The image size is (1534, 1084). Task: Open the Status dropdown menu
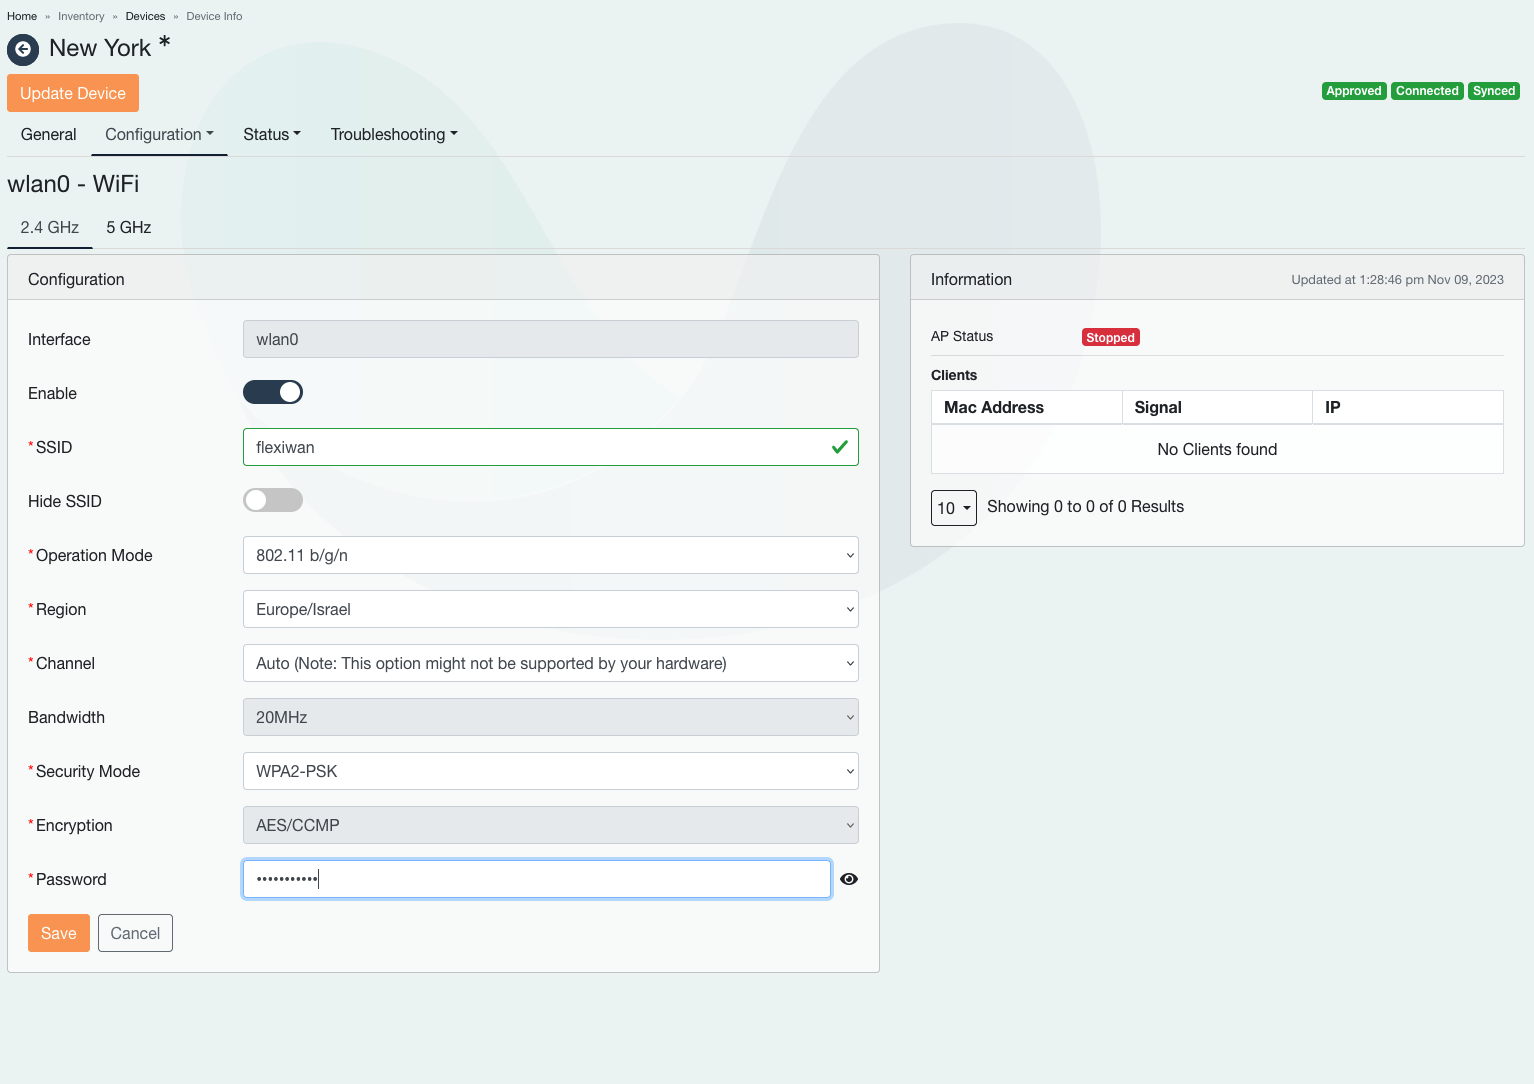point(271,134)
